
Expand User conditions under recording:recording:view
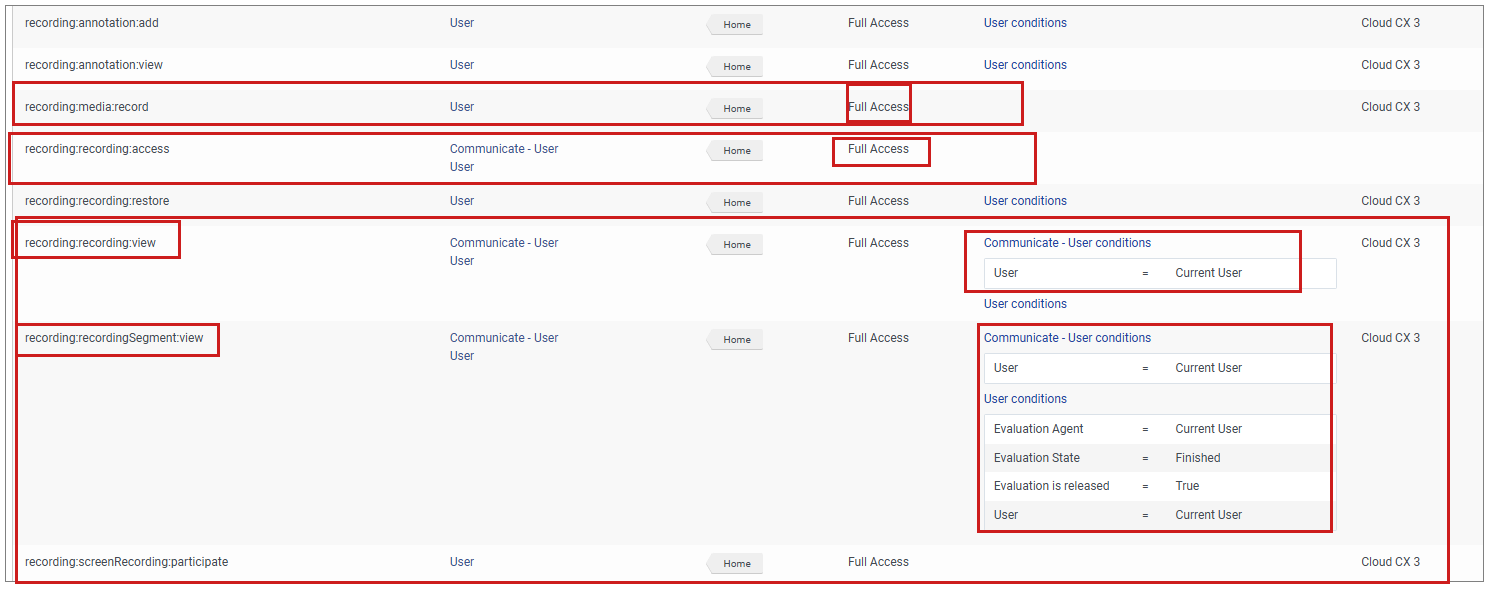(1025, 304)
